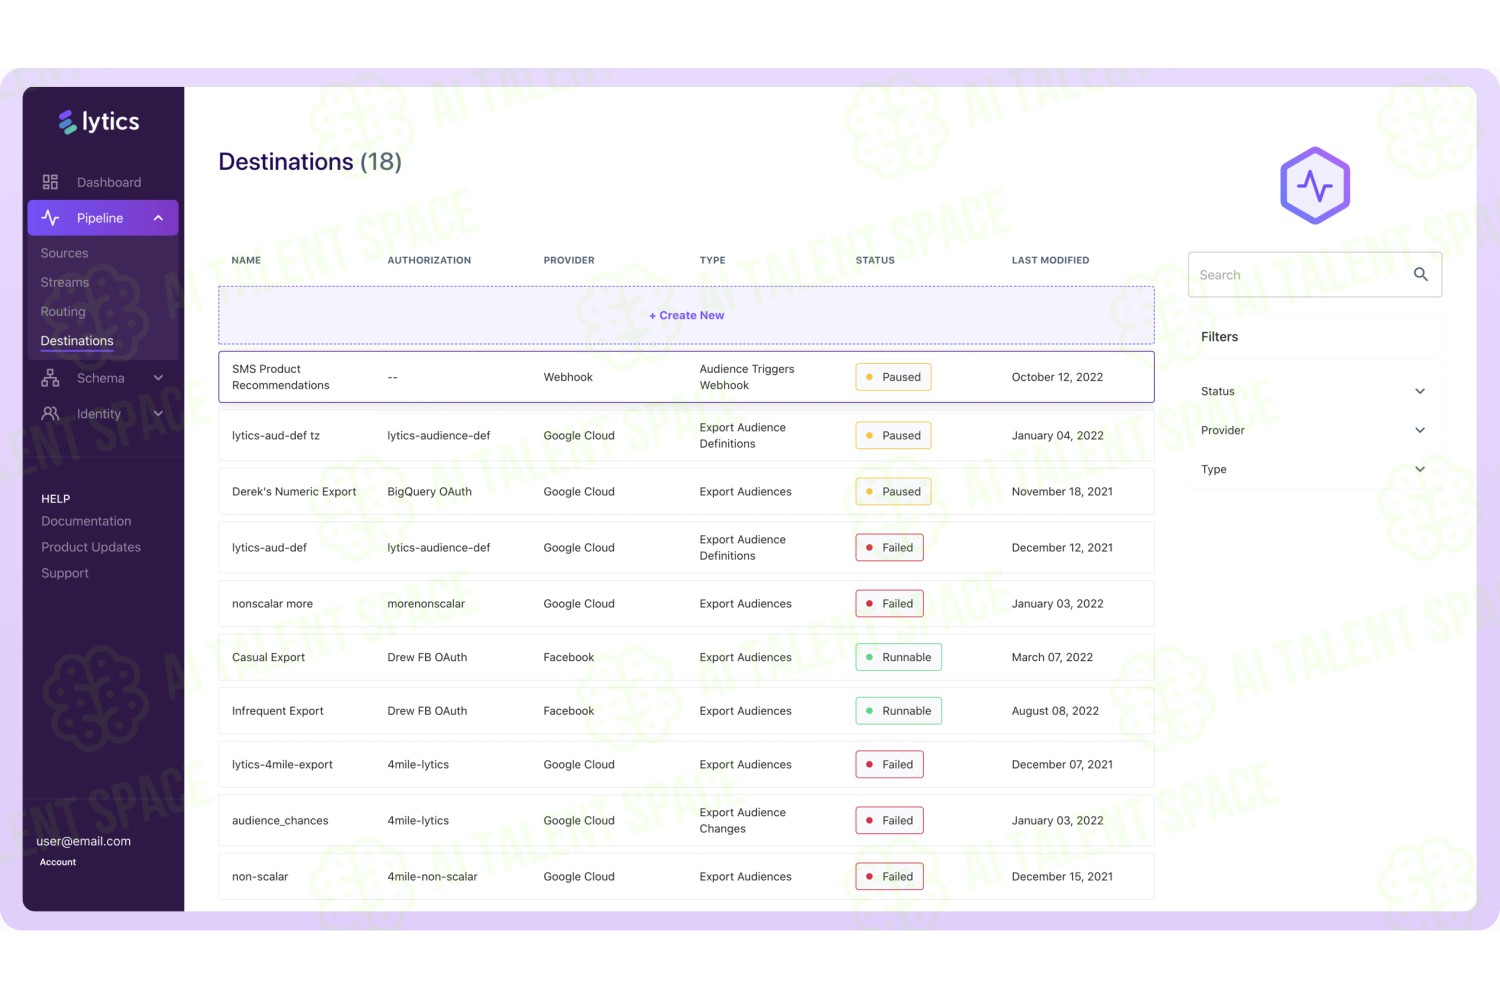Screen dimensions: 1500x1000
Task: Sort by LAST MODIFIED column header
Action: [x=1050, y=260]
